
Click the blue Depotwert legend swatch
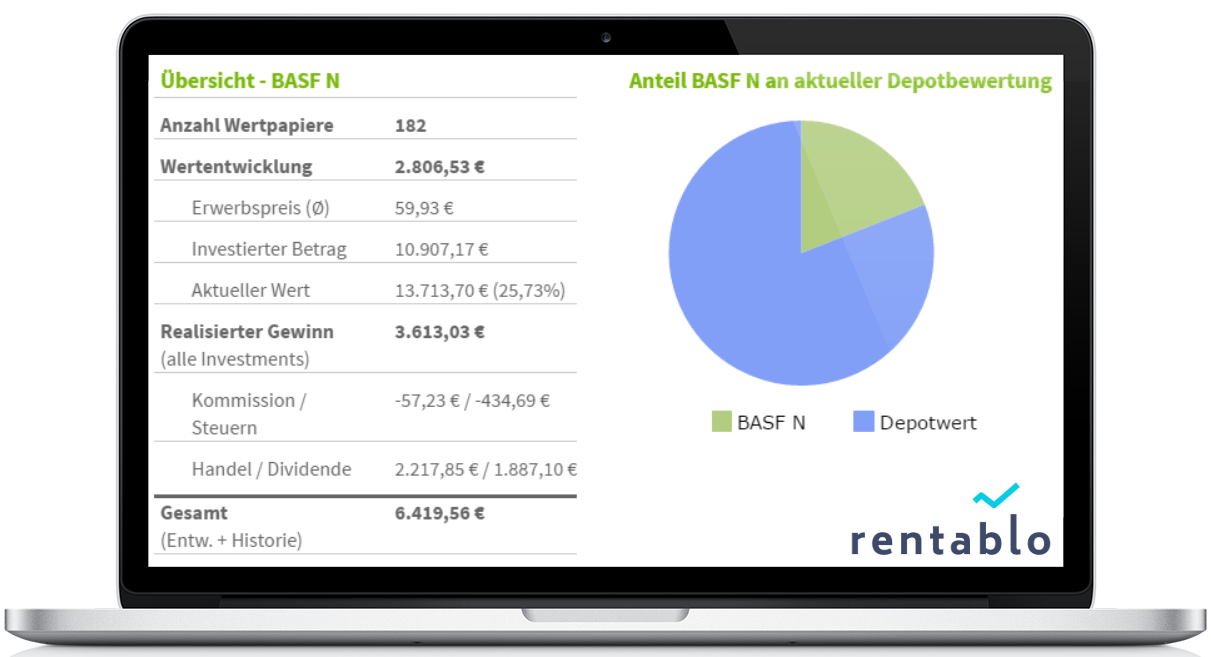(864, 422)
